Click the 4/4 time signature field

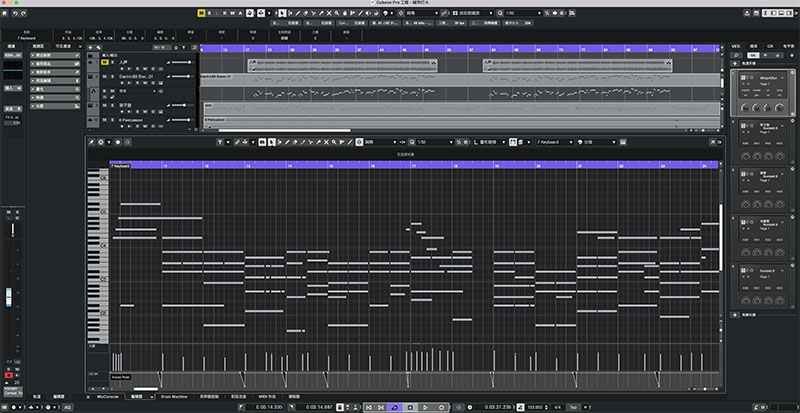[557, 407]
